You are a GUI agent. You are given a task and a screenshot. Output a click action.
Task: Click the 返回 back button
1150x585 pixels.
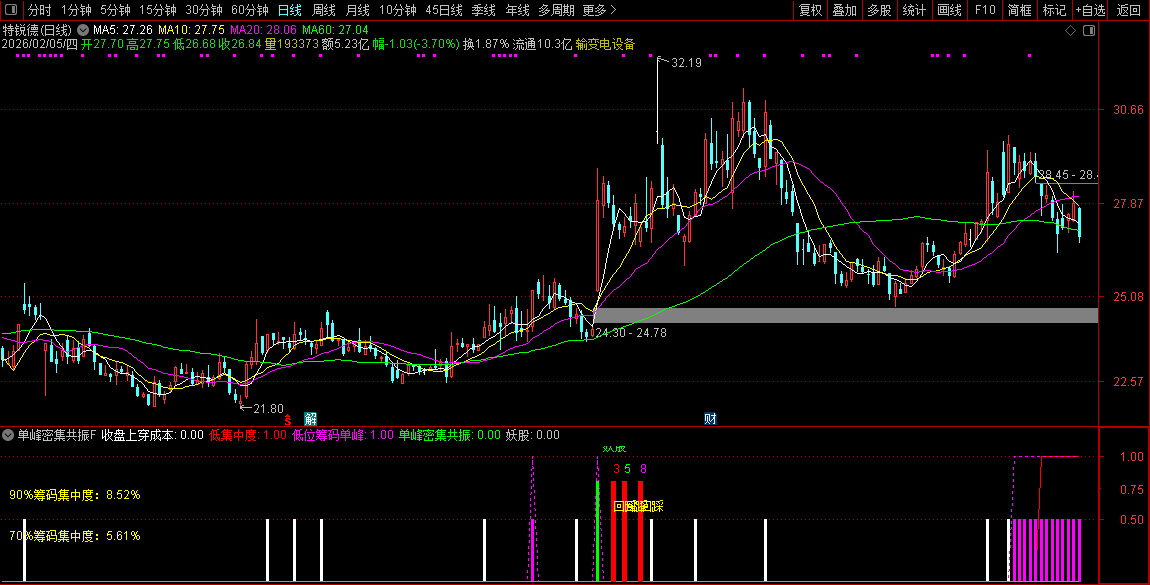point(1128,10)
